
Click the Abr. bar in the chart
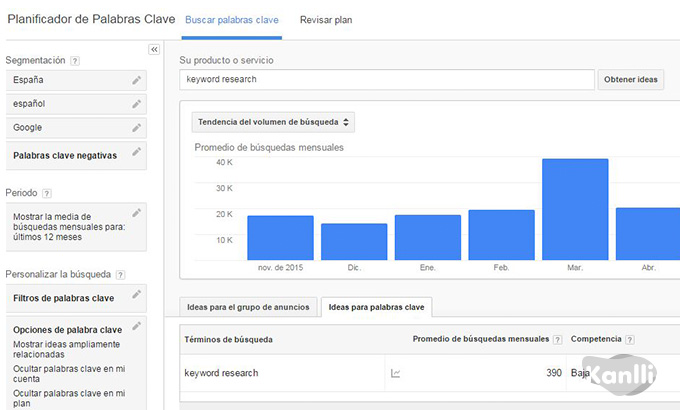[648, 234]
